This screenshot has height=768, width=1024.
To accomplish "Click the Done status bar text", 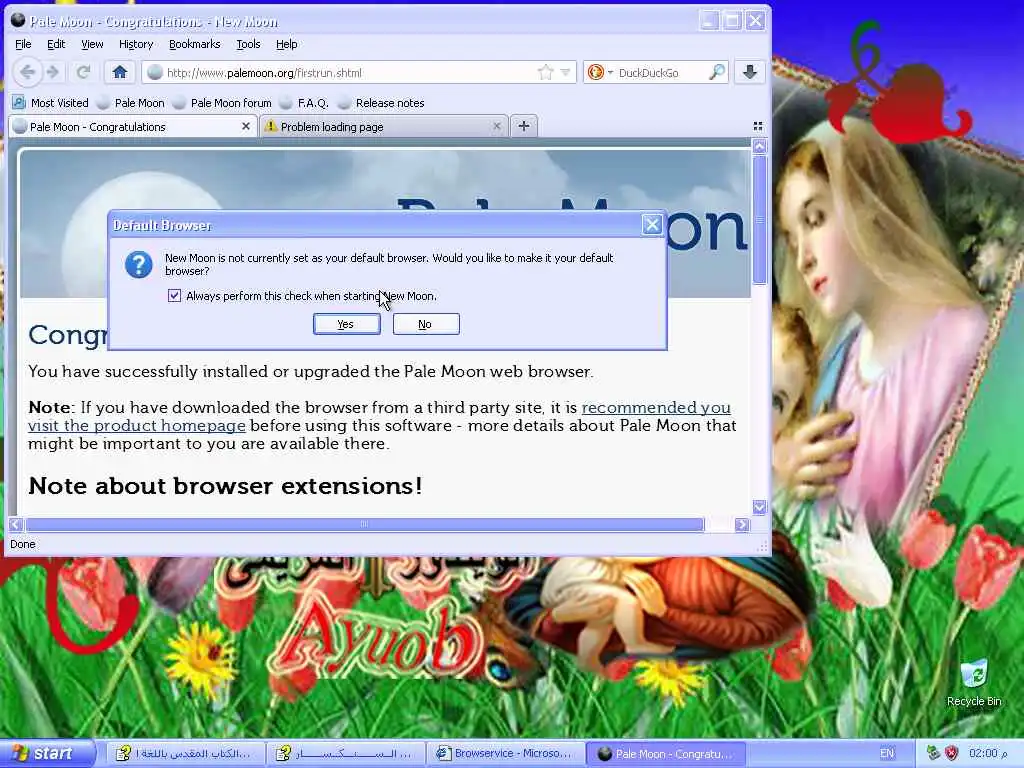I will [x=23, y=544].
